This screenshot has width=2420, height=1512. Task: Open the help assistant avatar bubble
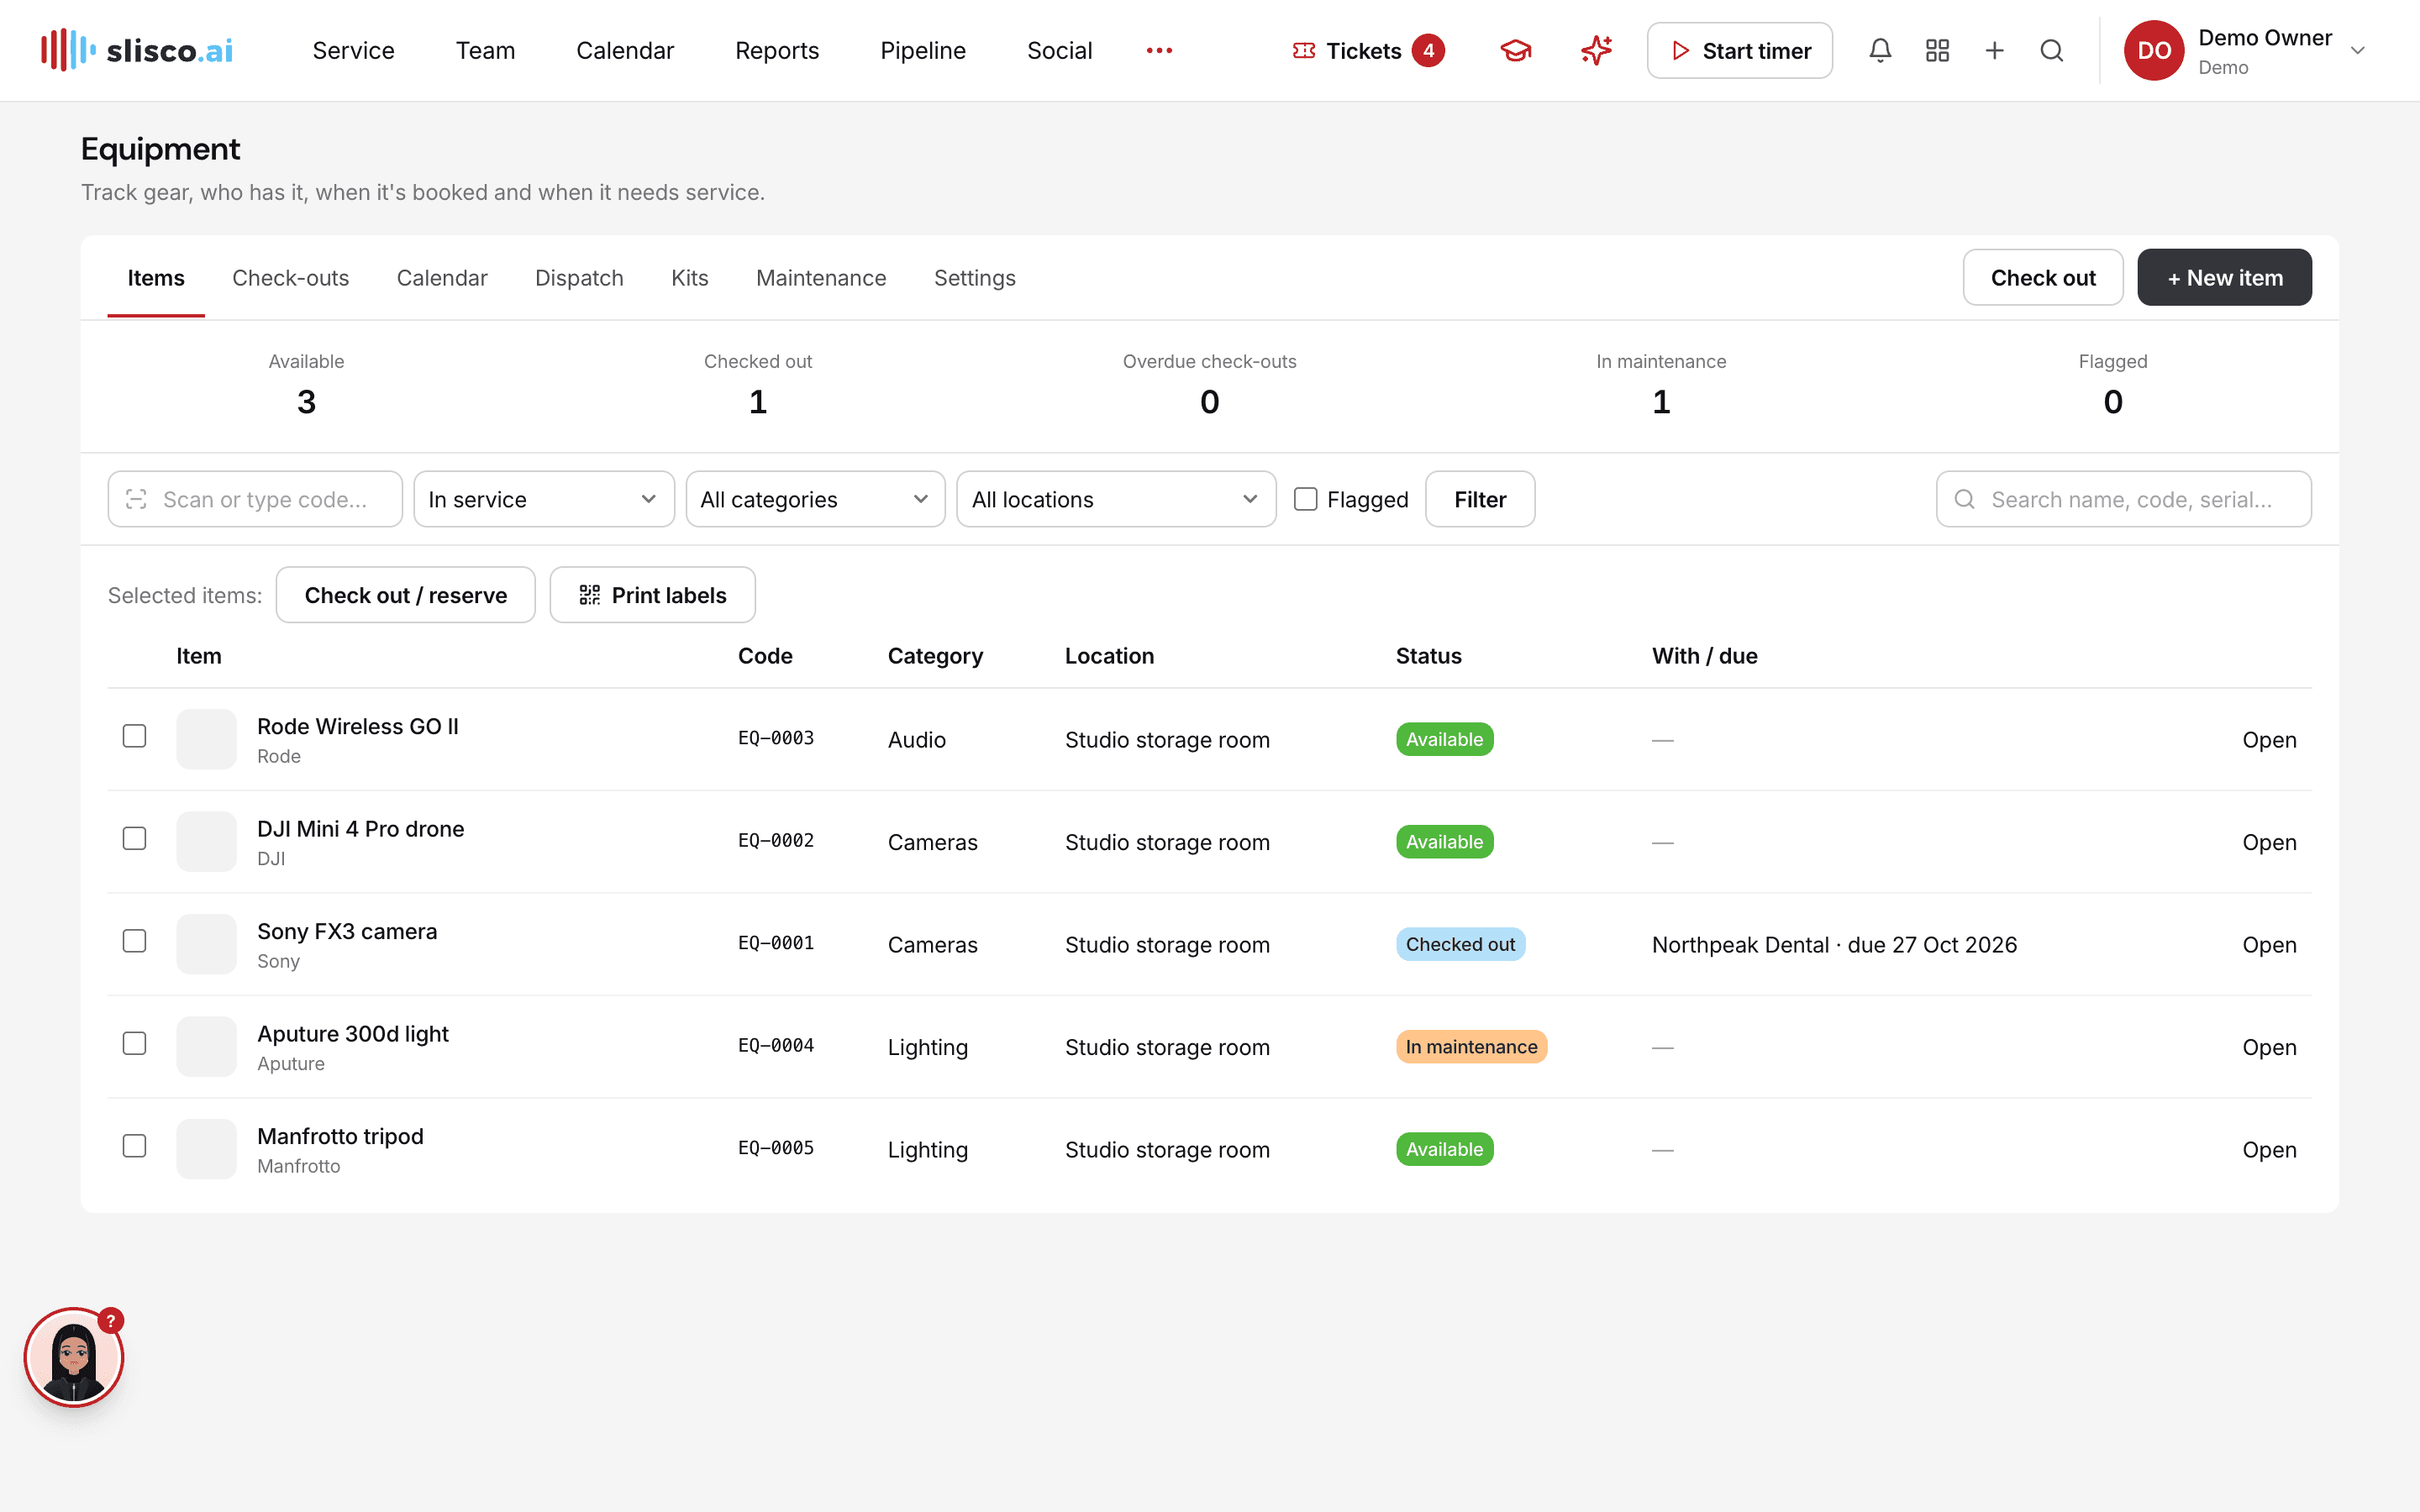click(74, 1357)
